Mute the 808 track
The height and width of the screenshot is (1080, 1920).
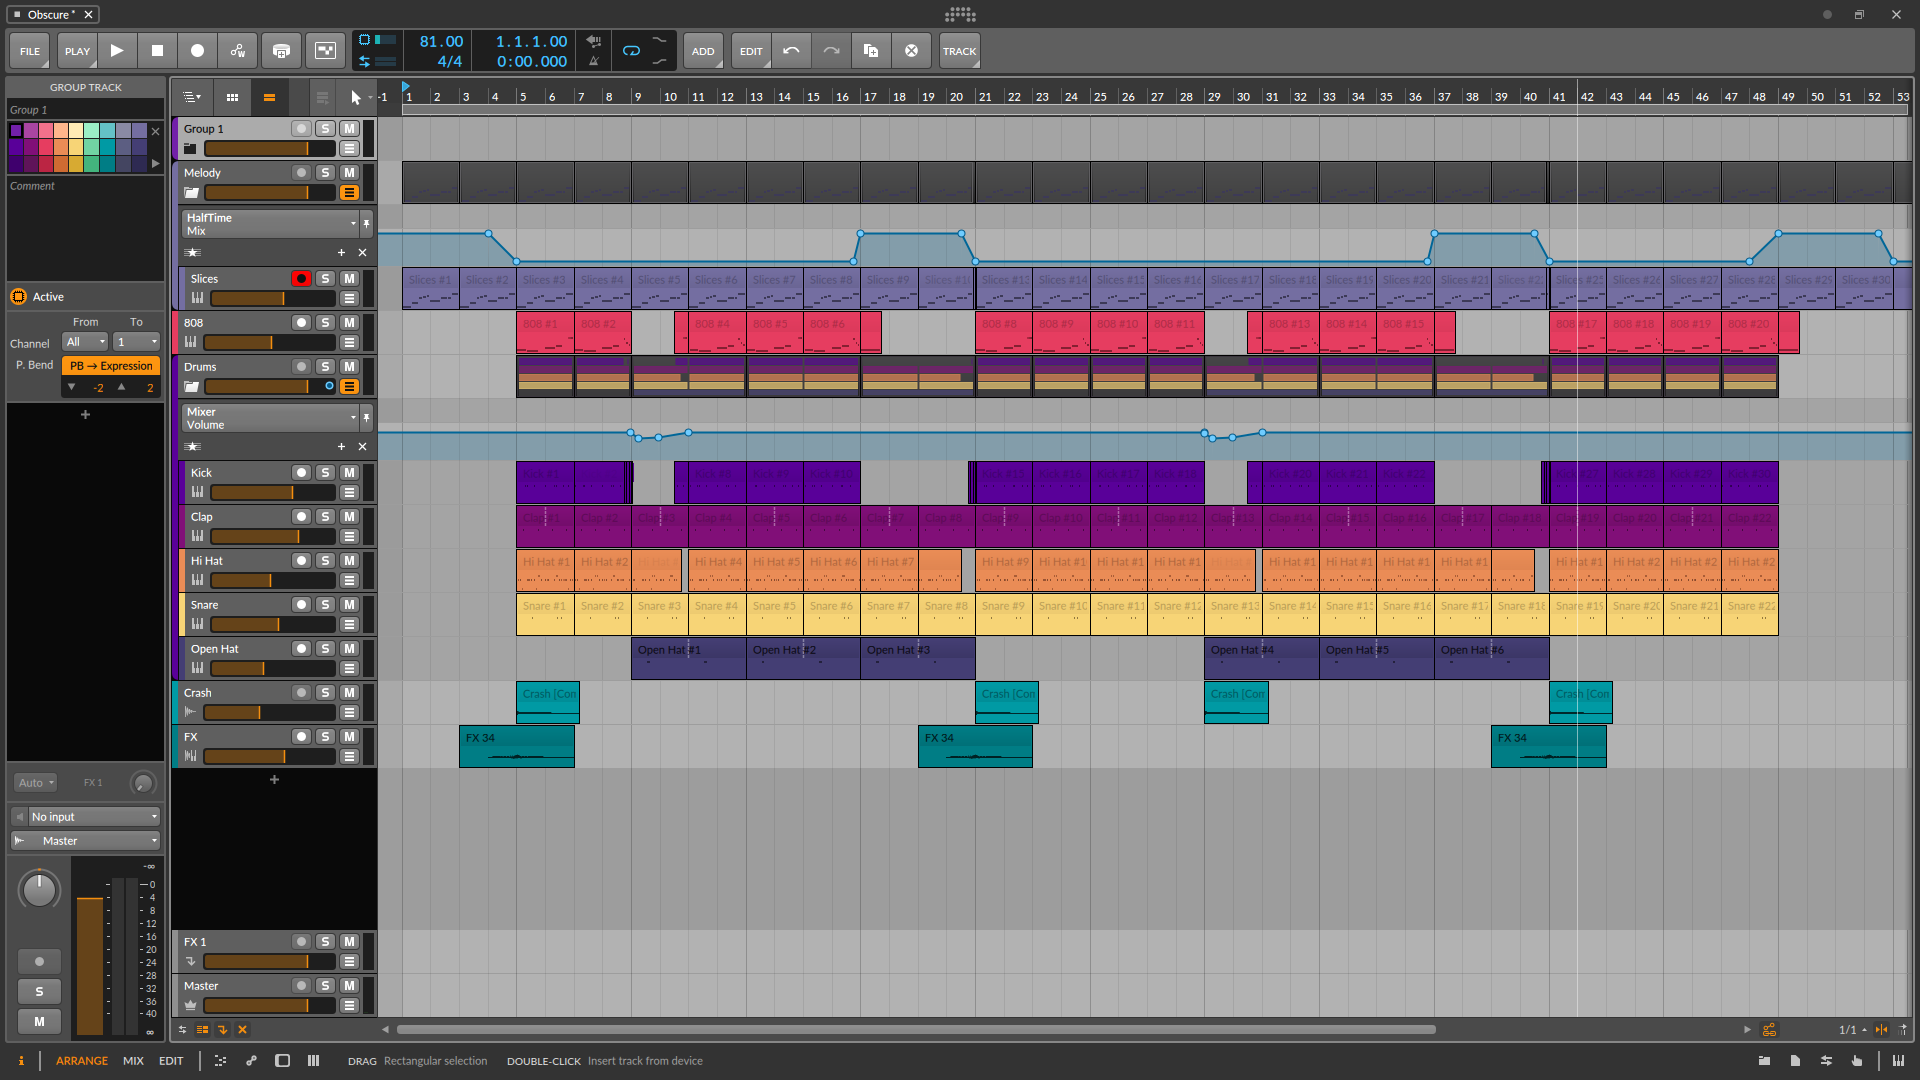click(x=349, y=323)
